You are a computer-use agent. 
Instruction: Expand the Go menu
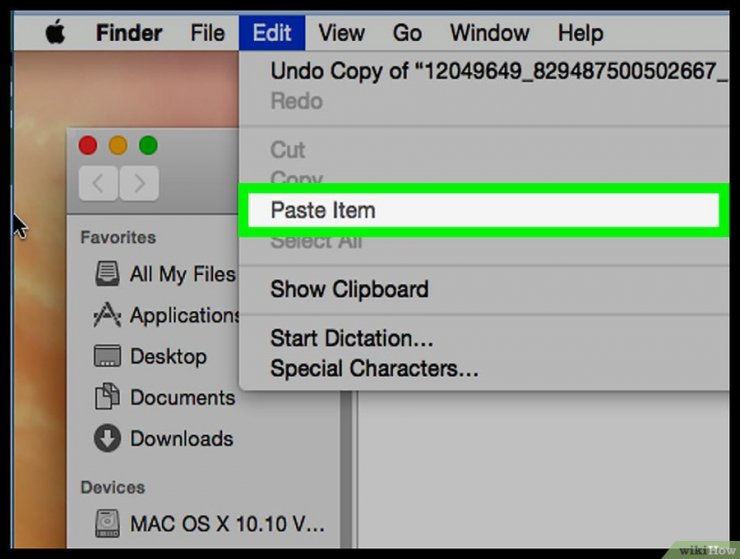(407, 33)
